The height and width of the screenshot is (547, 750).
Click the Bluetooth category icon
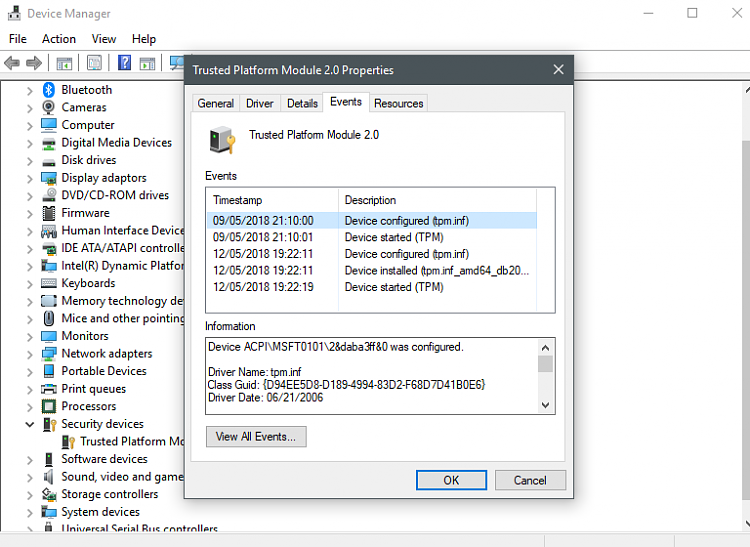tap(48, 89)
